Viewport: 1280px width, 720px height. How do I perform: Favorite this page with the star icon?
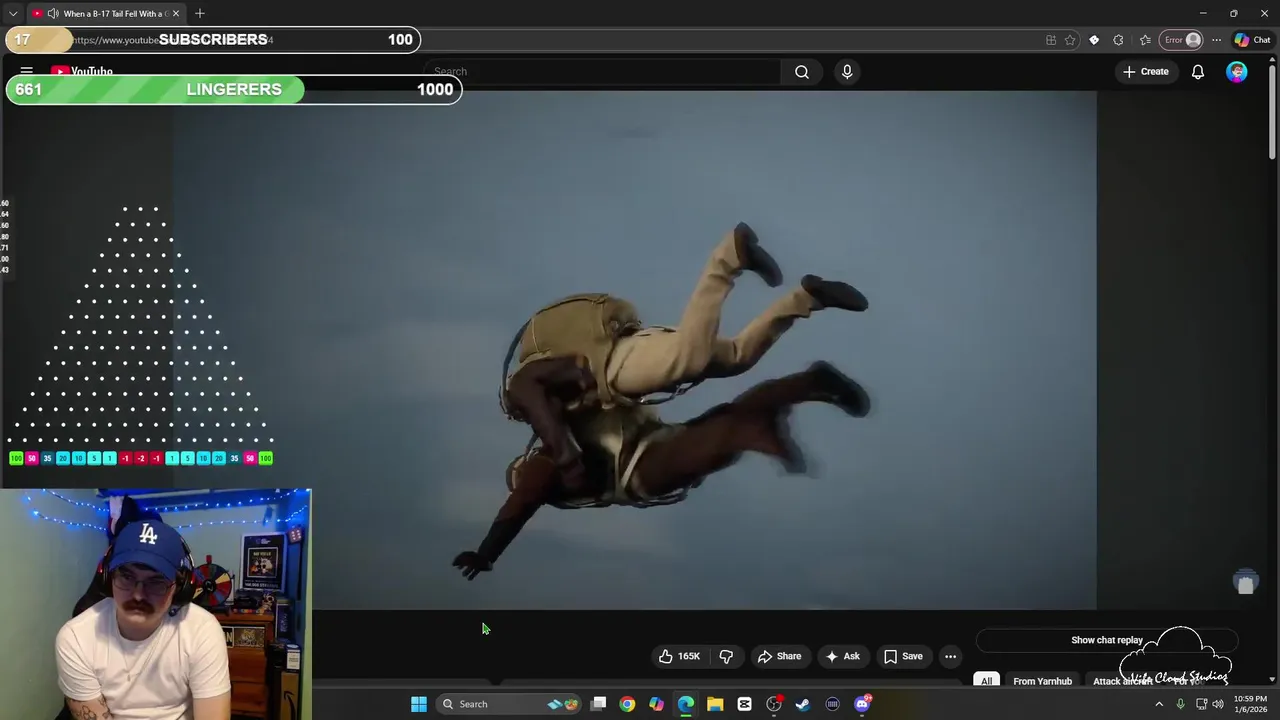[x=1070, y=40]
